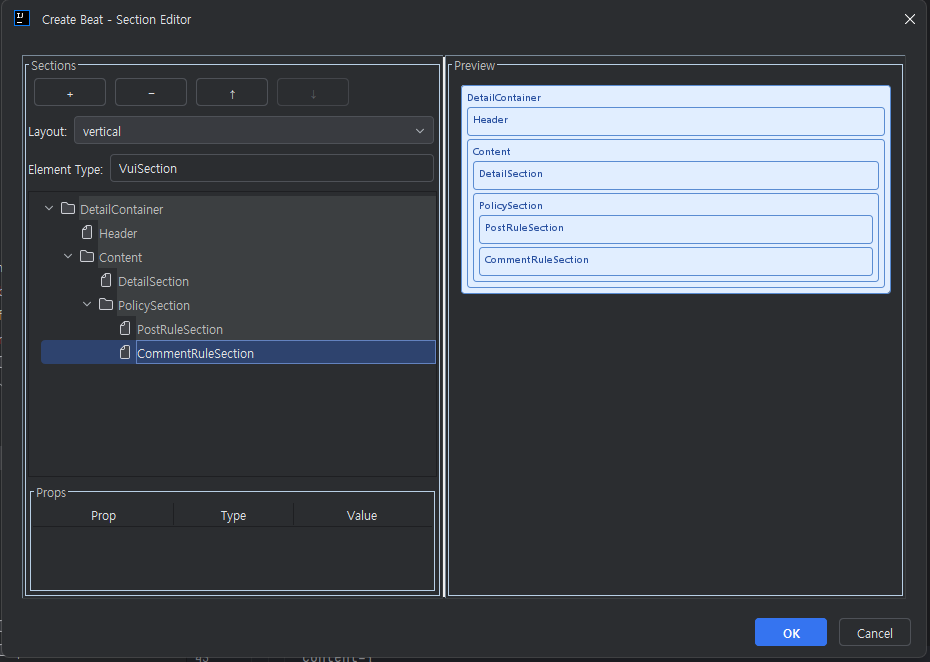Click the Cancel button

pyautogui.click(x=875, y=632)
